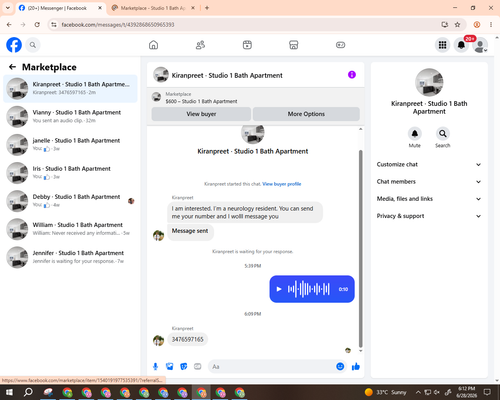Open the Vianny conversation in the list

(70, 117)
